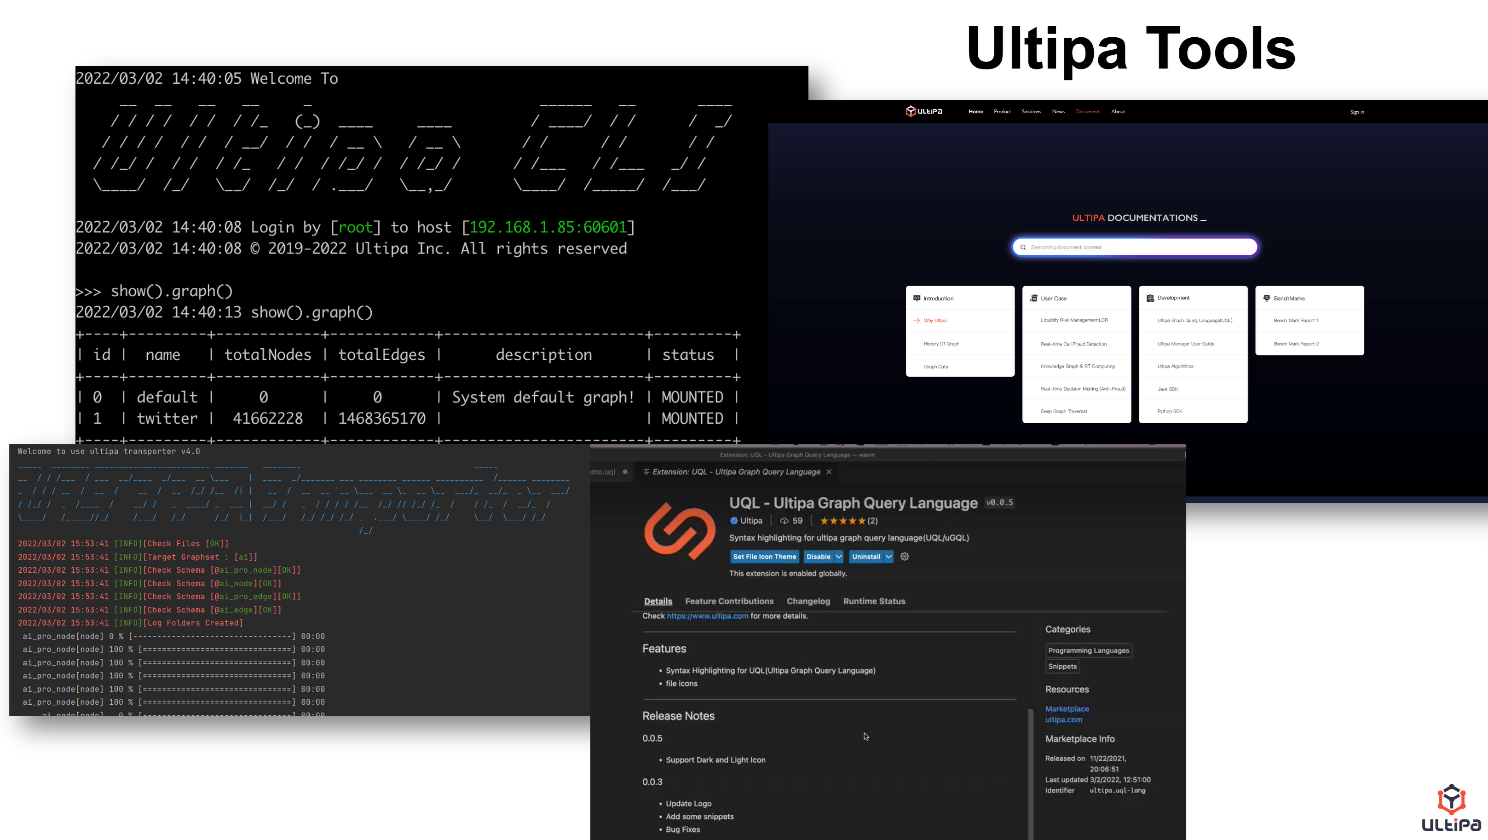Image resolution: width=1488 pixels, height=840 pixels.
Task: Click the Introduction card icon
Action: click(x=917, y=298)
